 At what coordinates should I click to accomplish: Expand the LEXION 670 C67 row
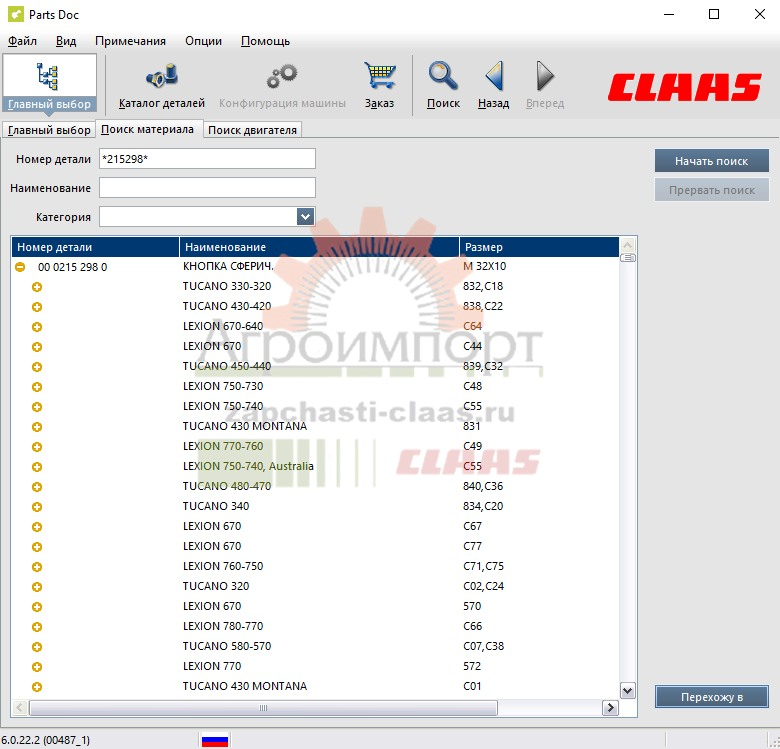(x=37, y=527)
